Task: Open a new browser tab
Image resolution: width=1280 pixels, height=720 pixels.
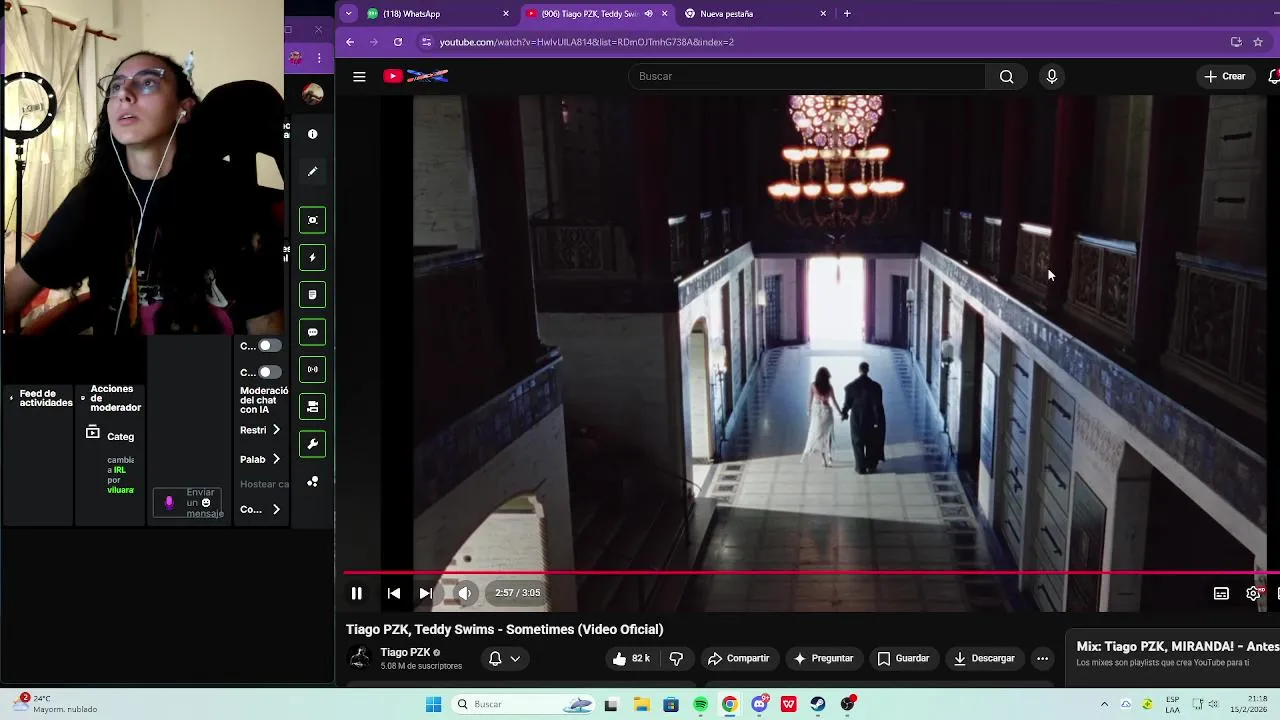Action: click(x=847, y=14)
